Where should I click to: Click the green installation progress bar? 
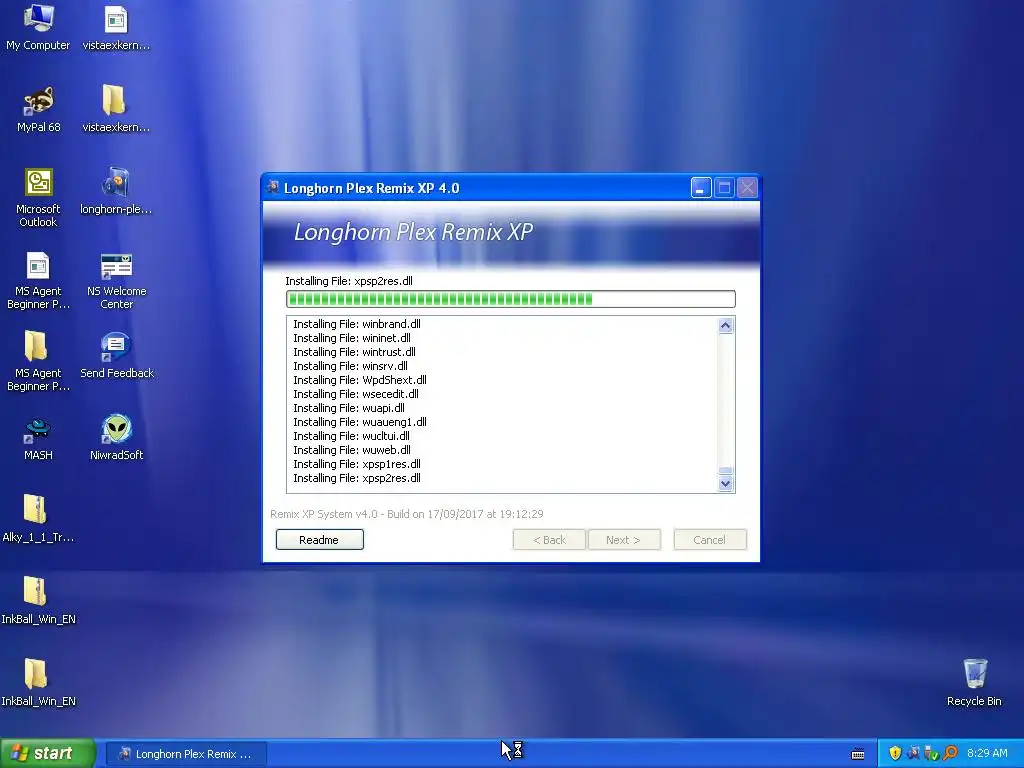511,299
